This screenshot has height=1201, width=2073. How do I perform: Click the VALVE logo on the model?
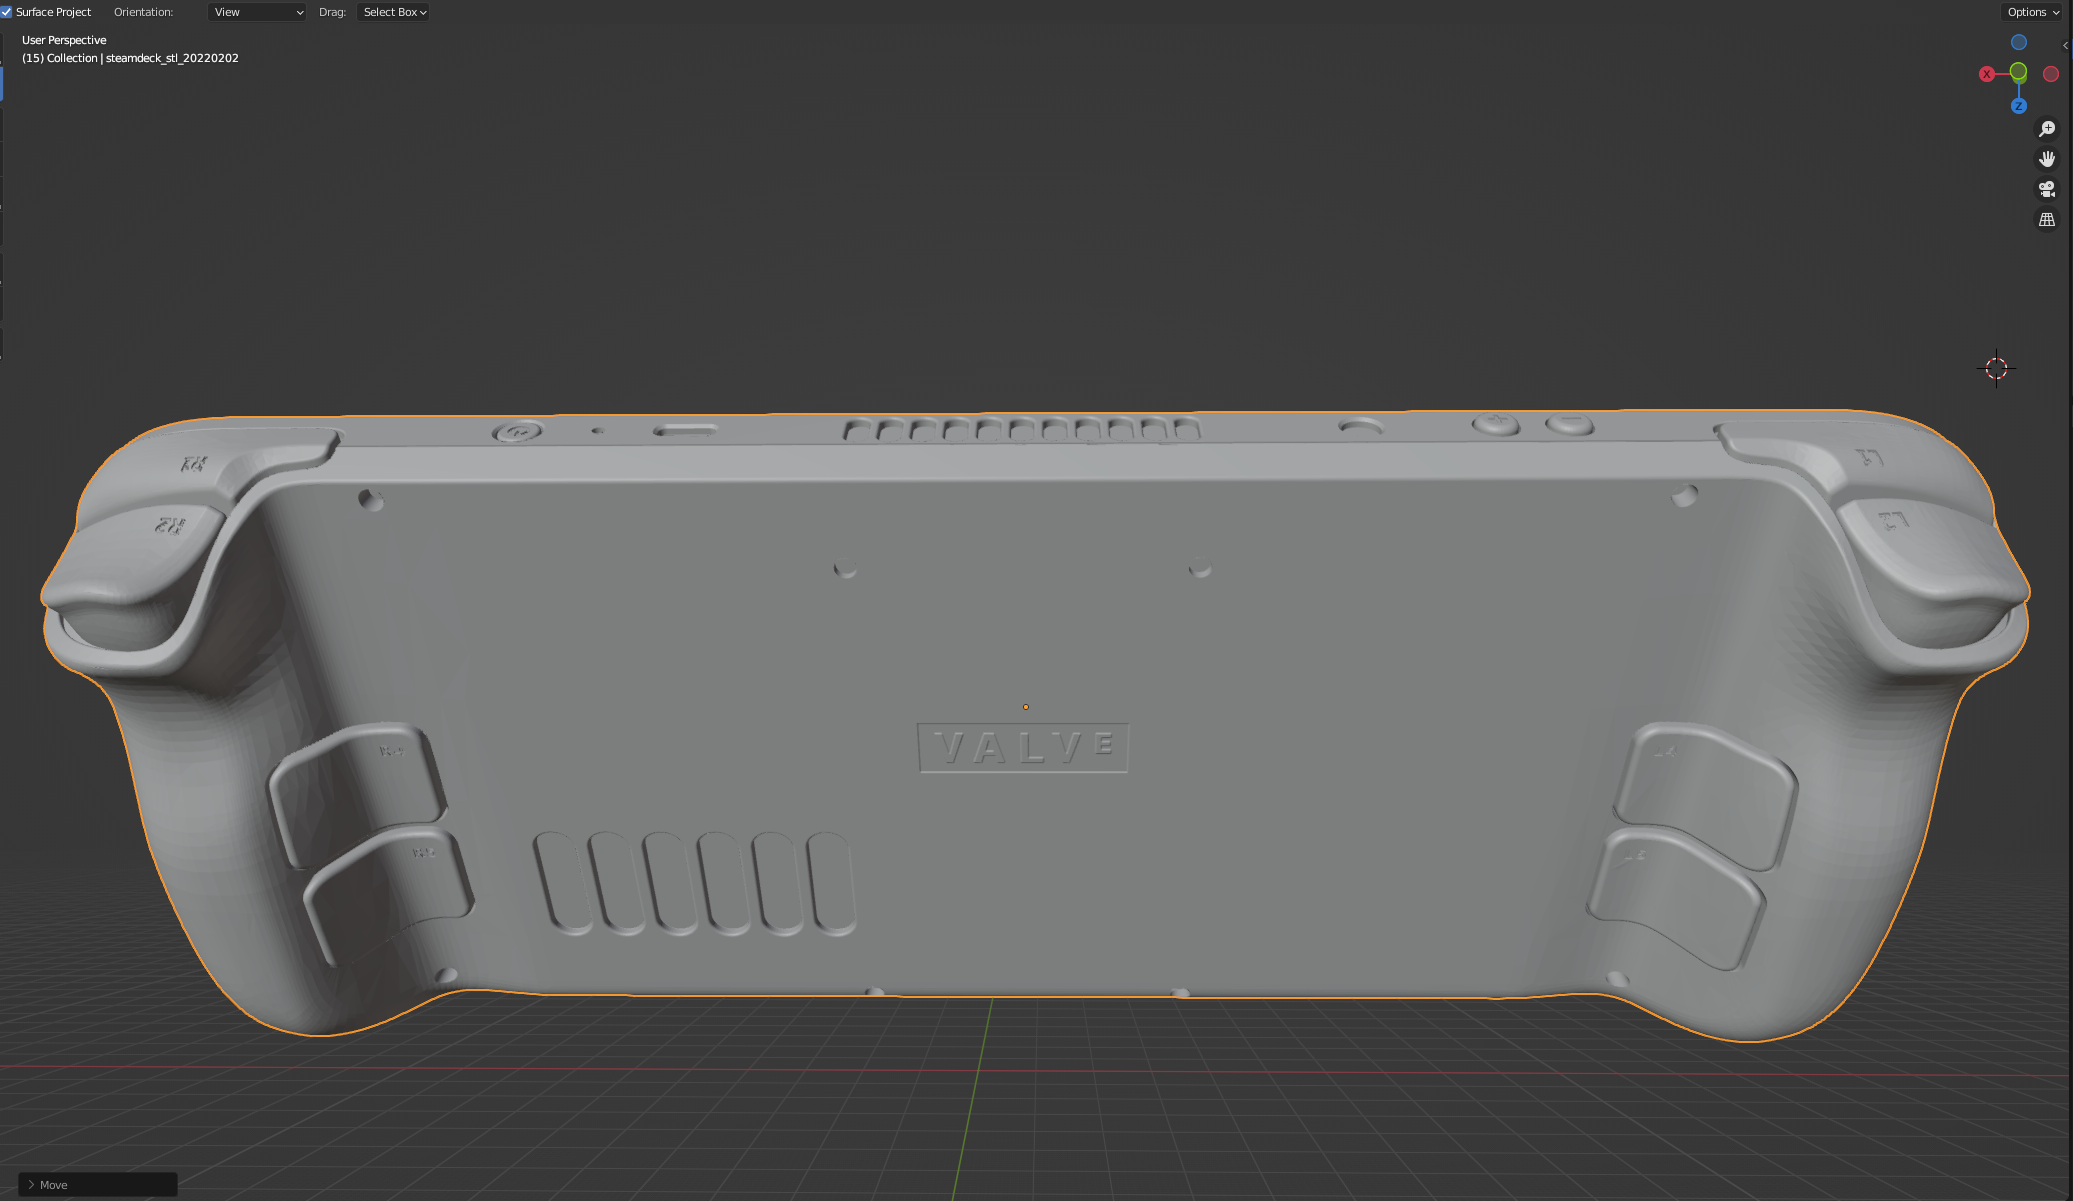(1023, 747)
